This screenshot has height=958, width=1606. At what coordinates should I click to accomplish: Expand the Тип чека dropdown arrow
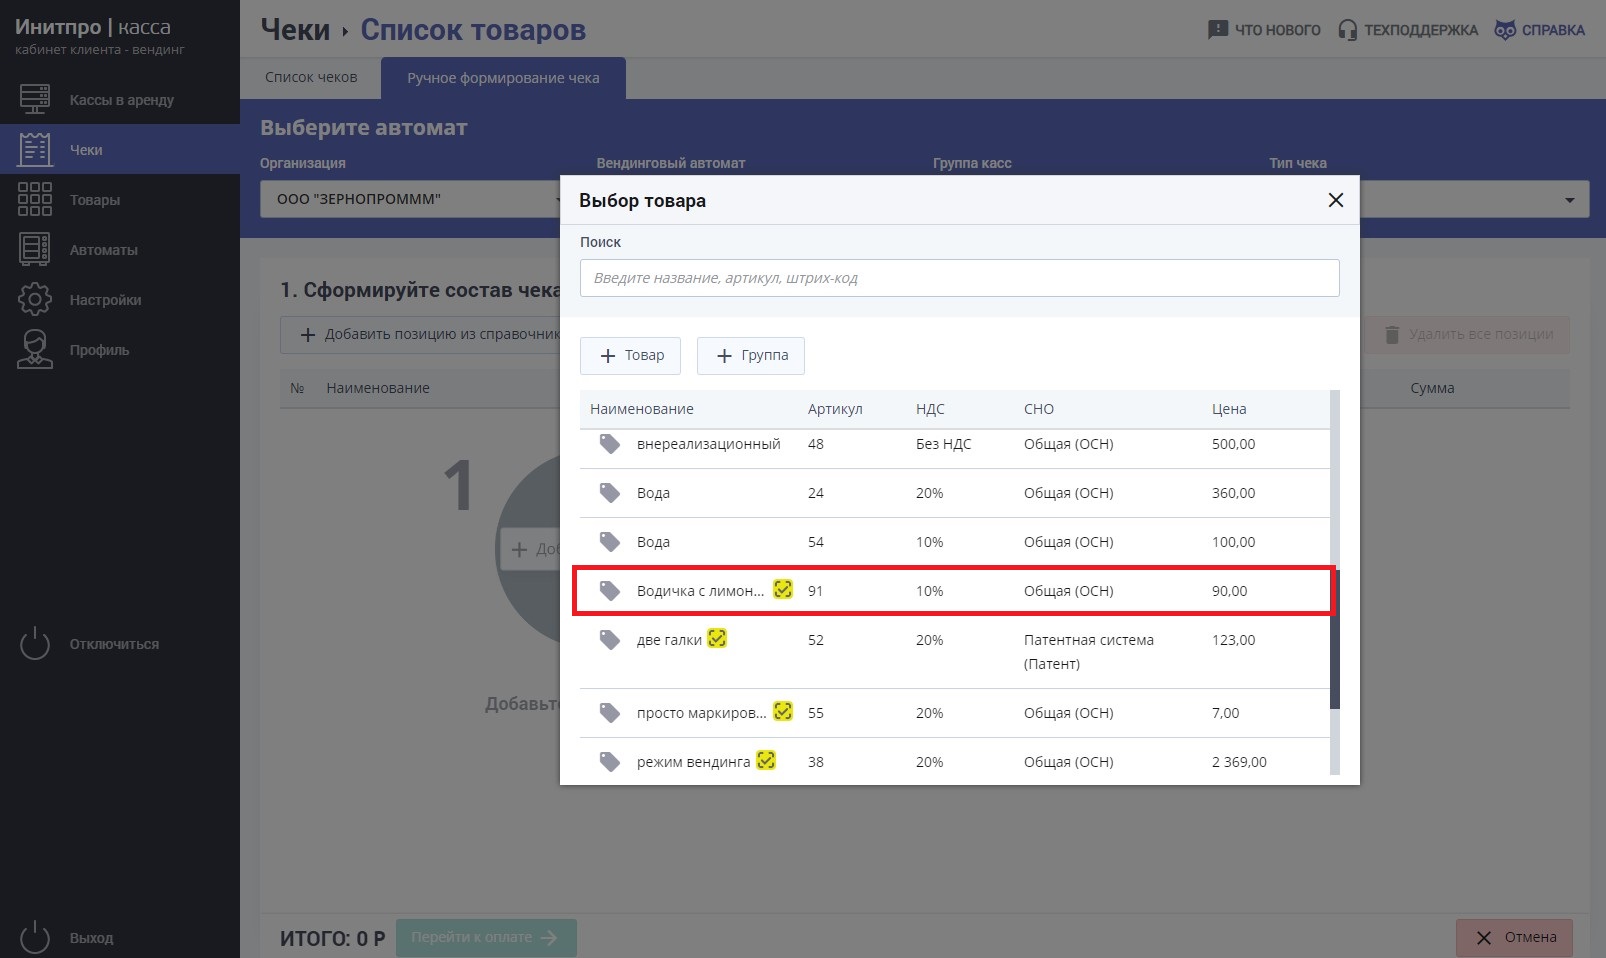1570,200
